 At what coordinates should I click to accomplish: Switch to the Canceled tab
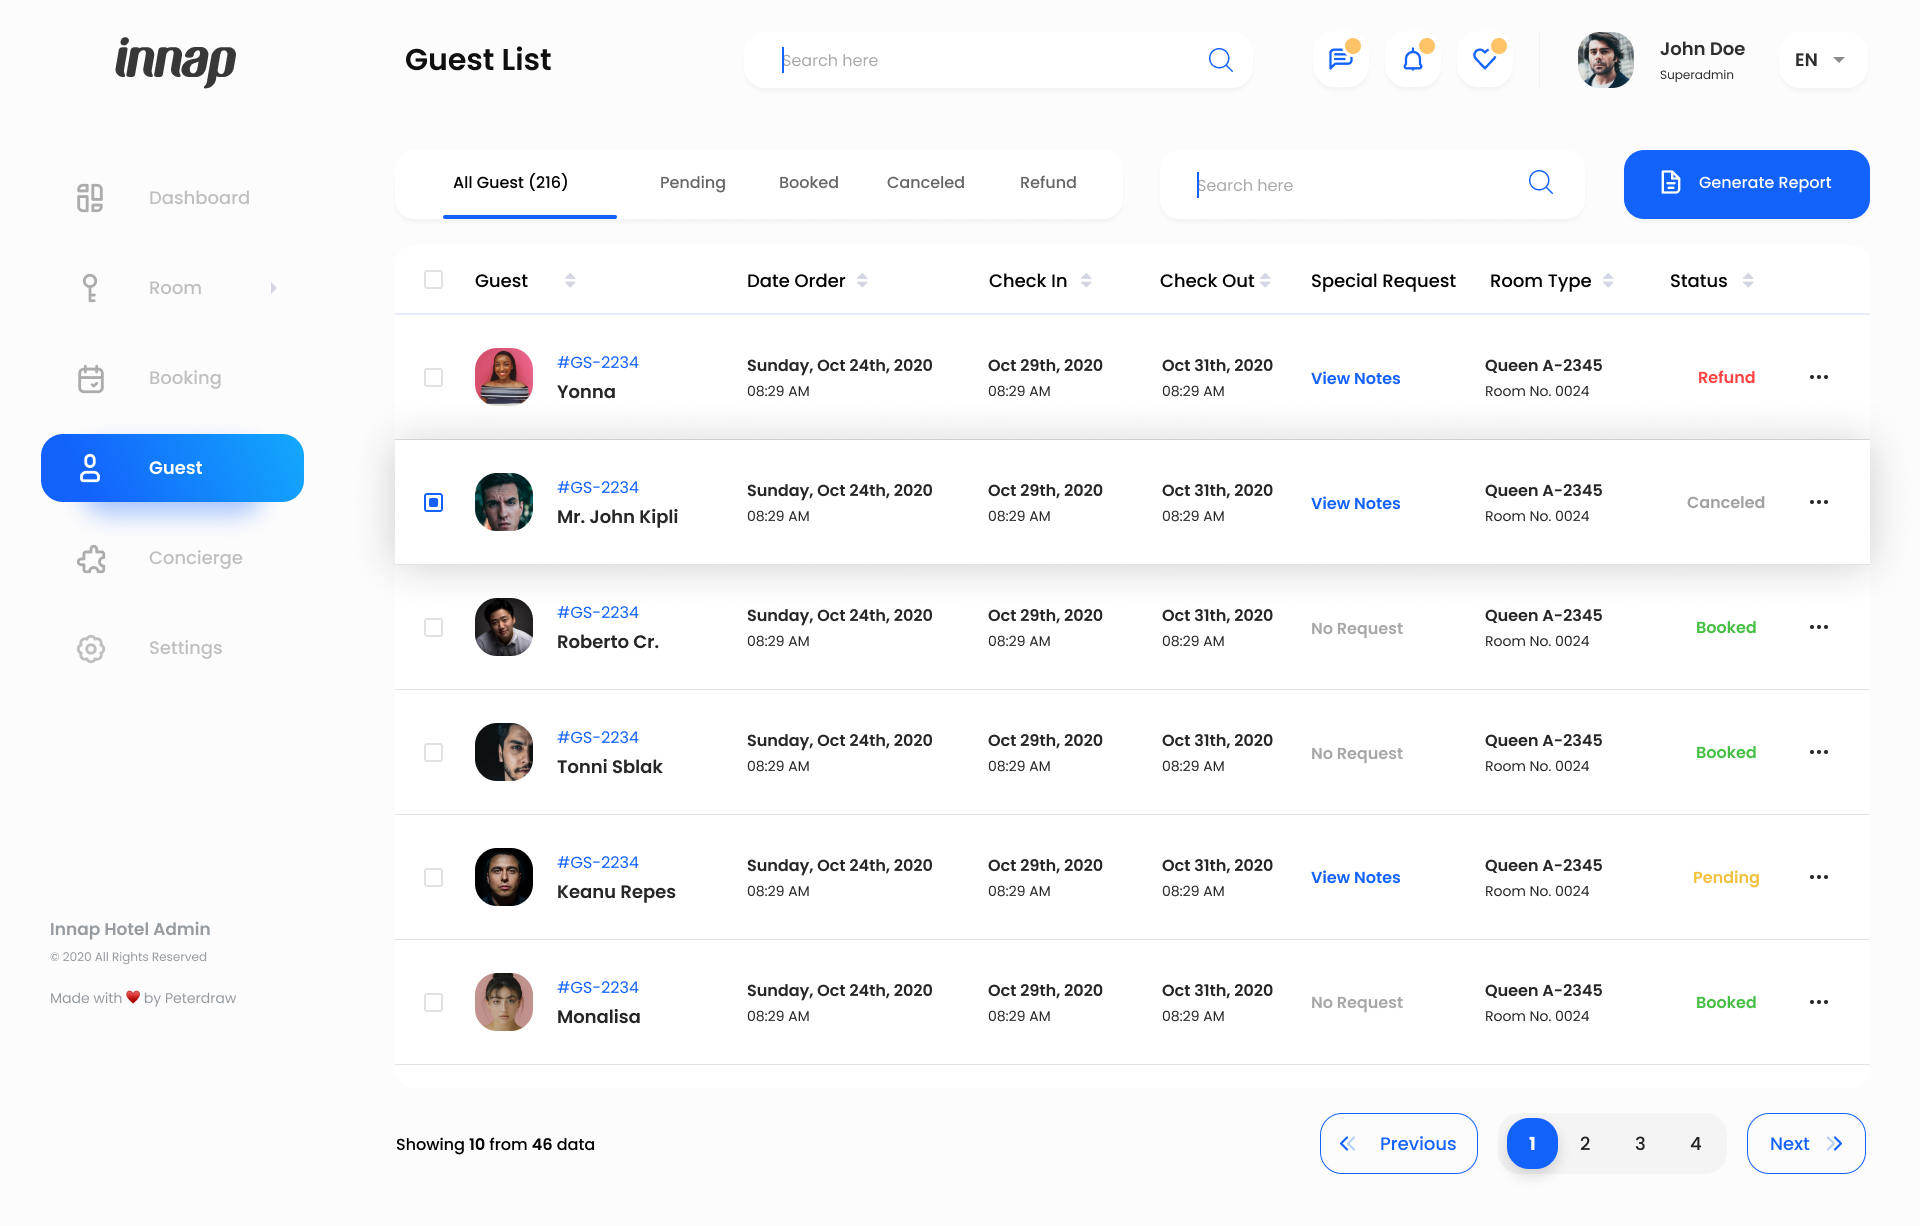pos(925,183)
